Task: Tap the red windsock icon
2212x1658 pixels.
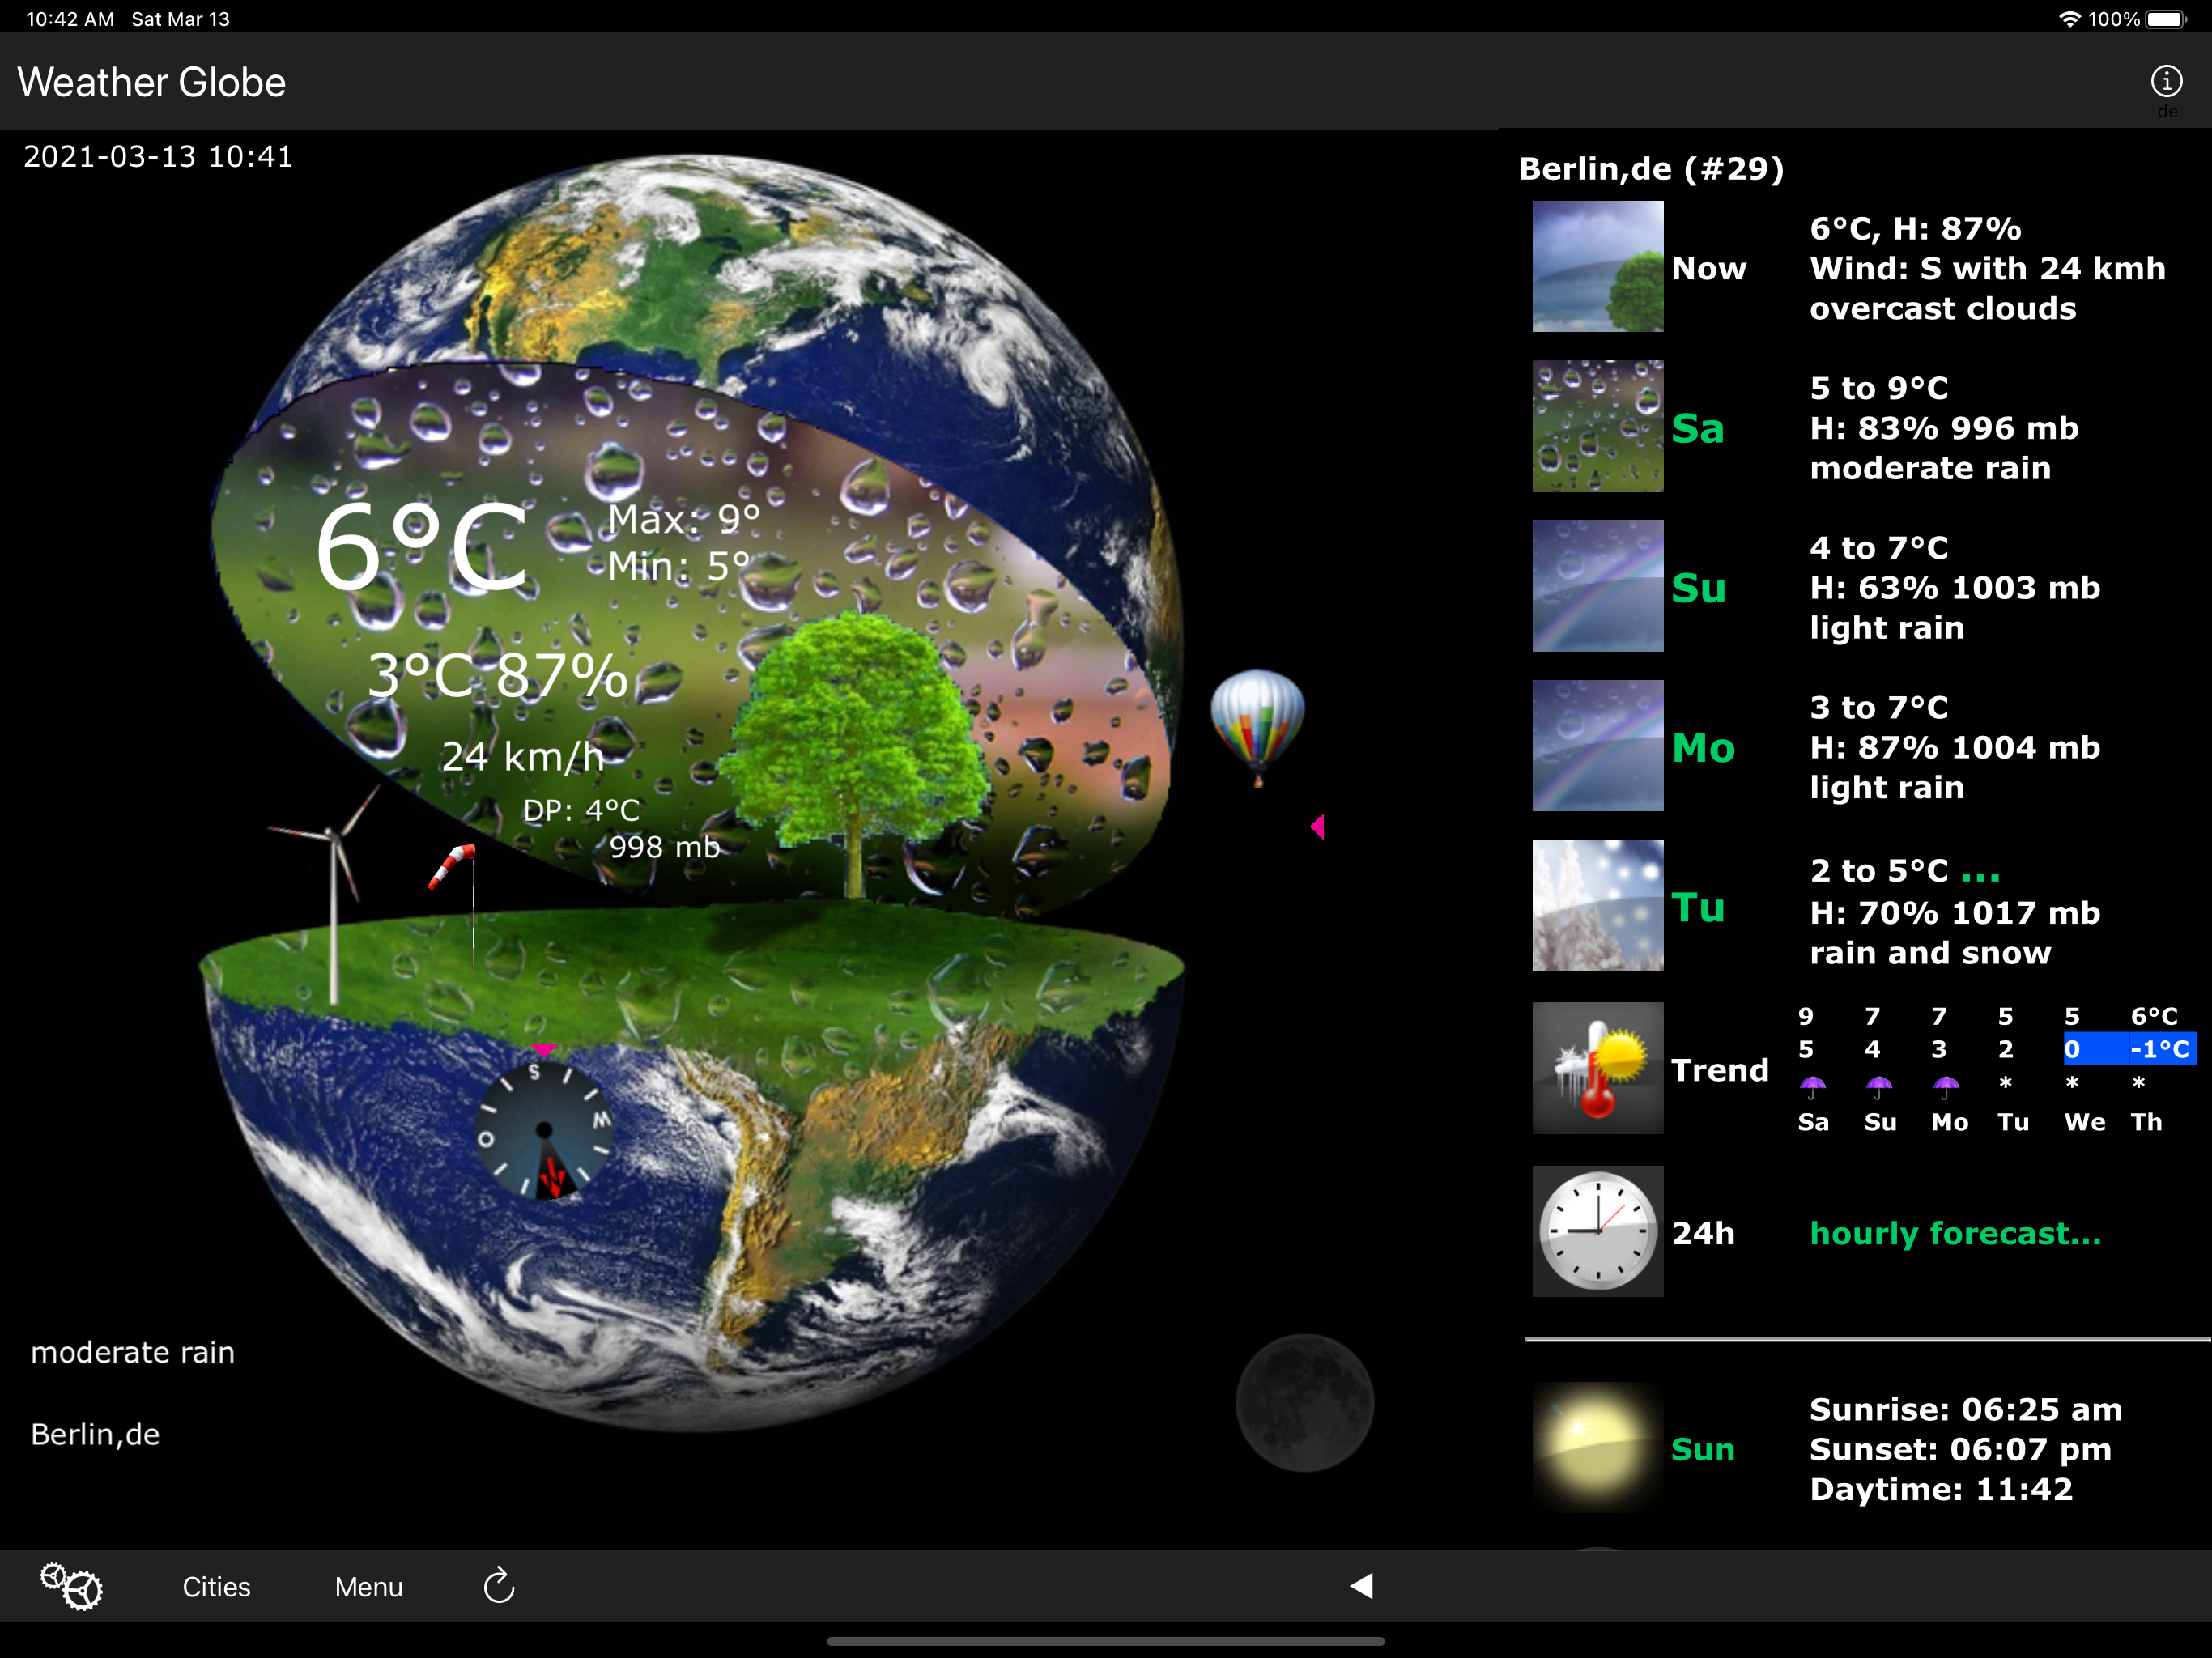Action: 452,865
